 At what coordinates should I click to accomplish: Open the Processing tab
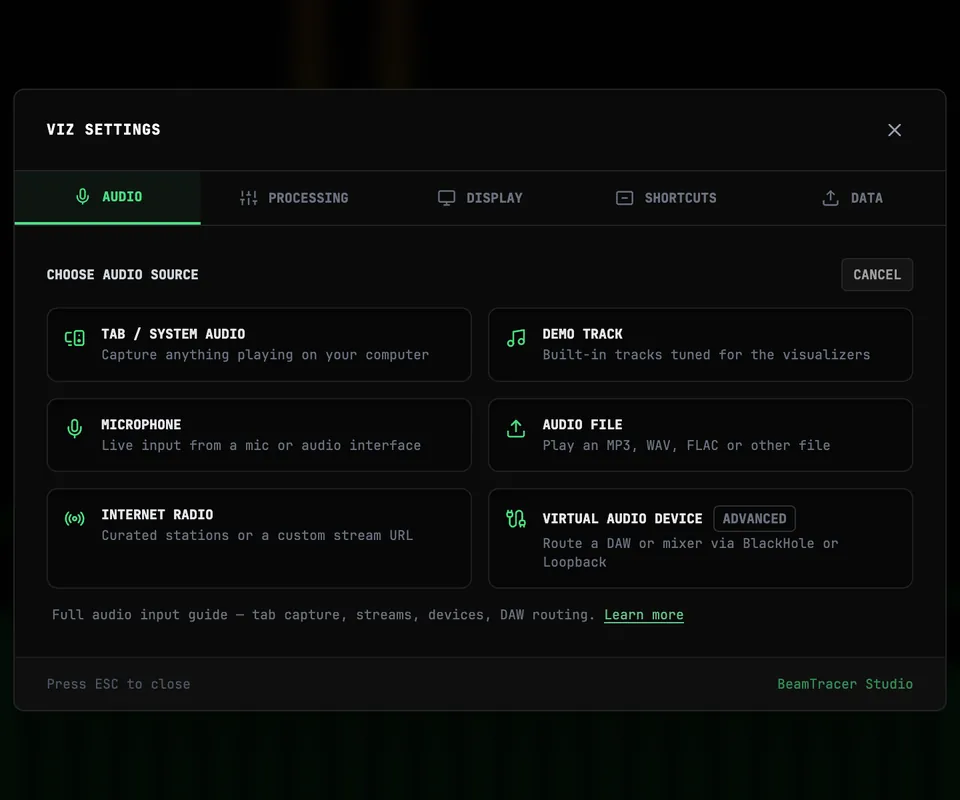(294, 198)
